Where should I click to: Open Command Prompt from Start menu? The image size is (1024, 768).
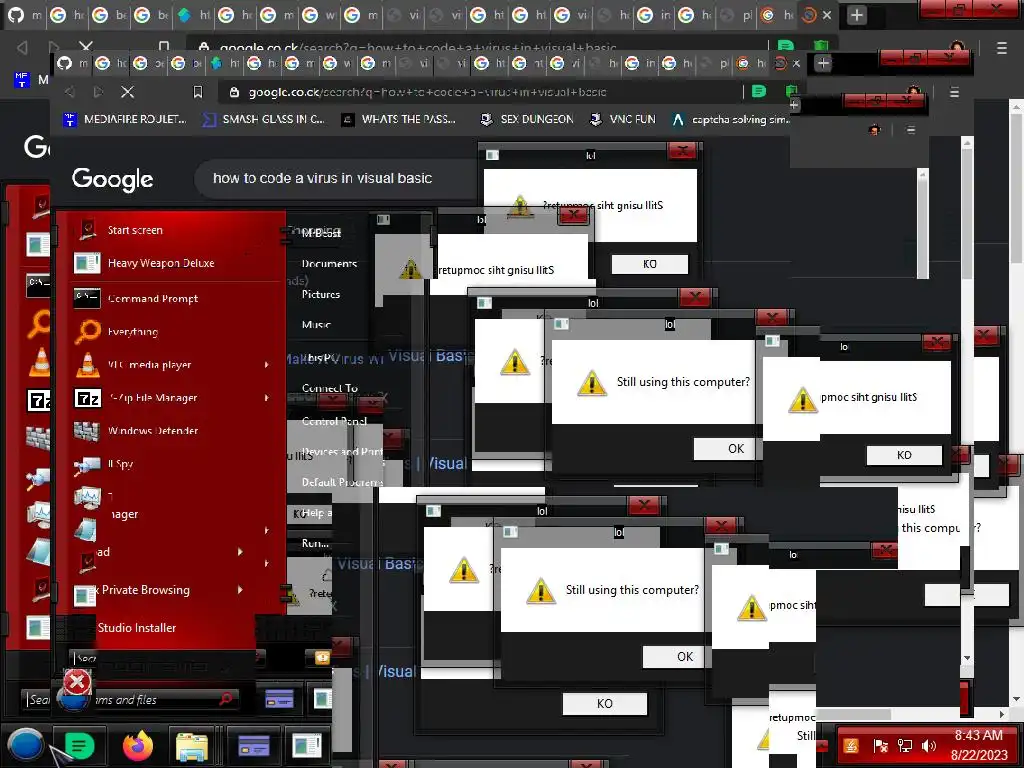171,298
